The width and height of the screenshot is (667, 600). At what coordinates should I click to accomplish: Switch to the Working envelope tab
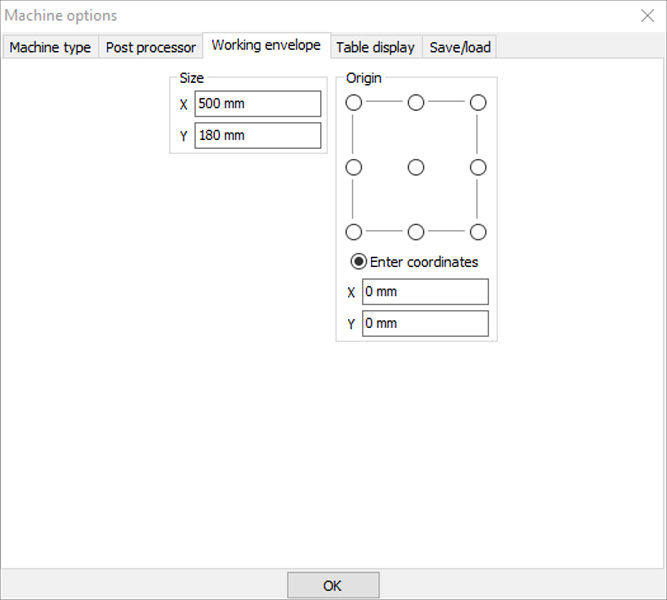(266, 46)
